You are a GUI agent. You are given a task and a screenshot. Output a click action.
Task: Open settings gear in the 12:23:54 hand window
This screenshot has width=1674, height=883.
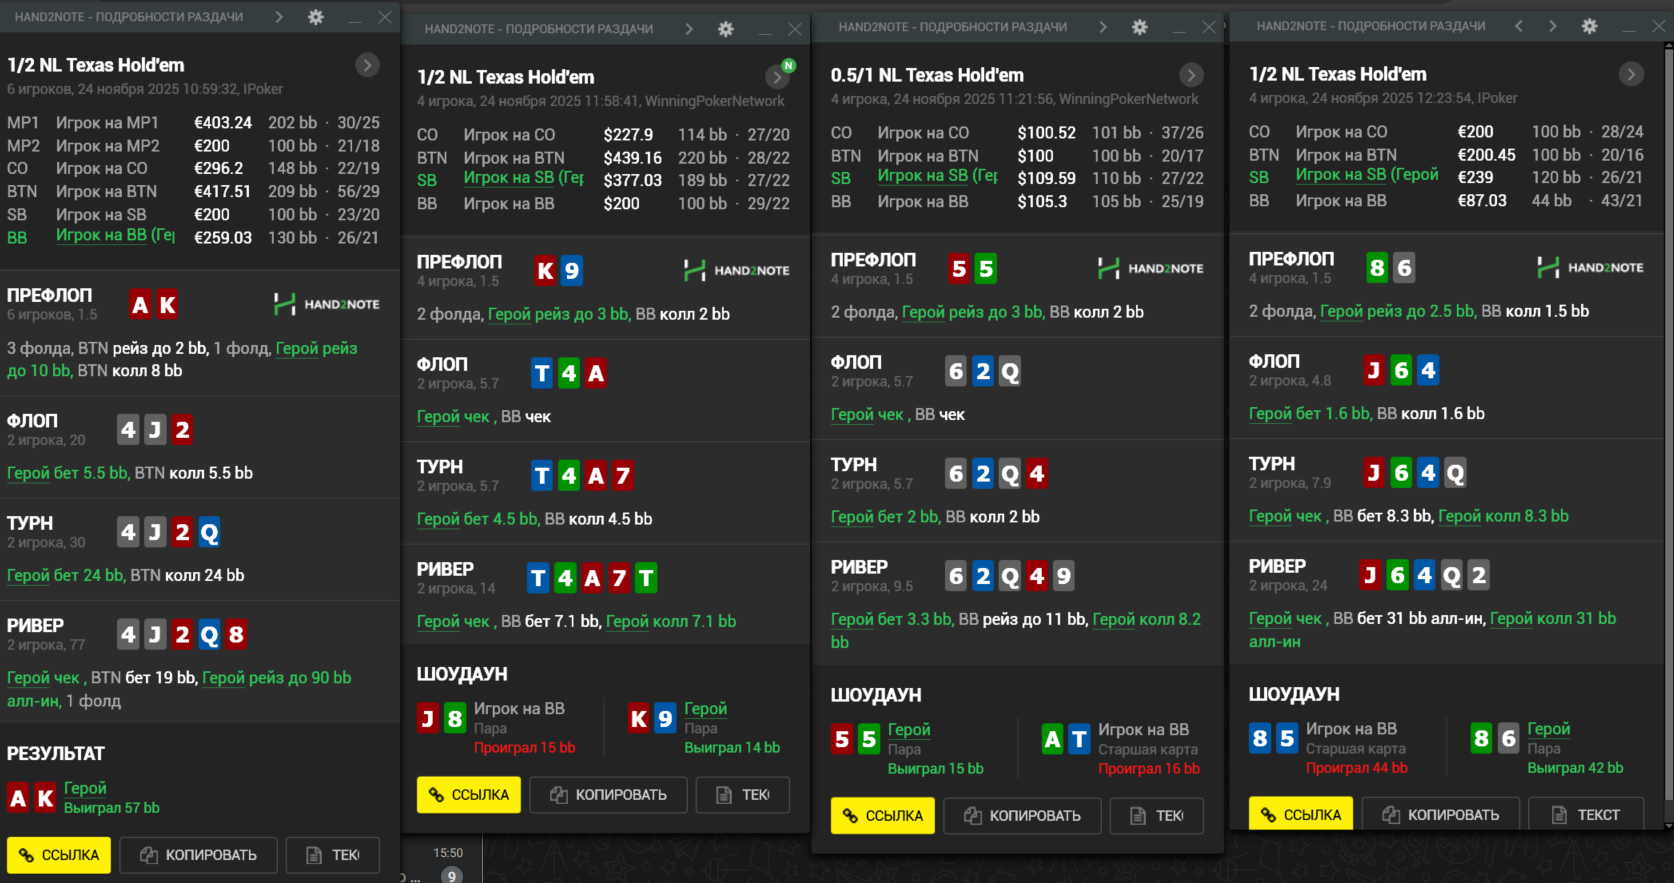[1590, 26]
